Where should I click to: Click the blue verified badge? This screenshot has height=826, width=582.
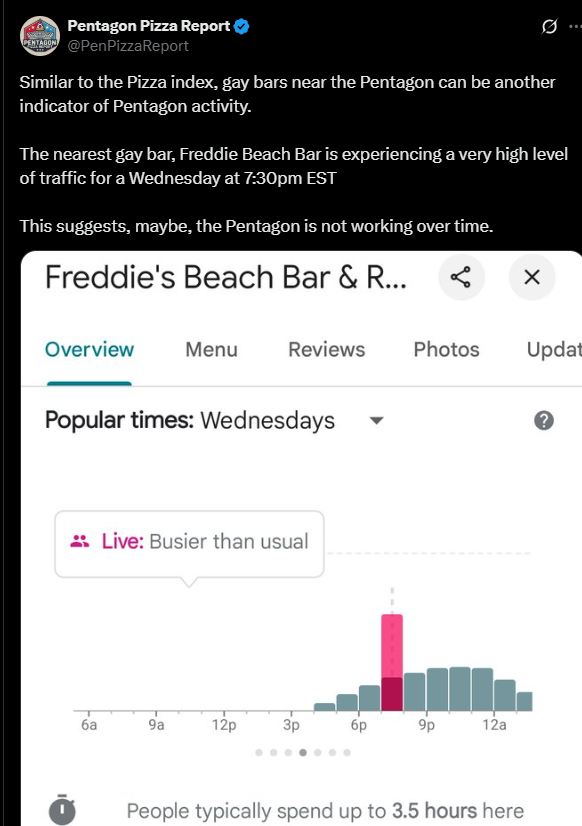coord(242,26)
